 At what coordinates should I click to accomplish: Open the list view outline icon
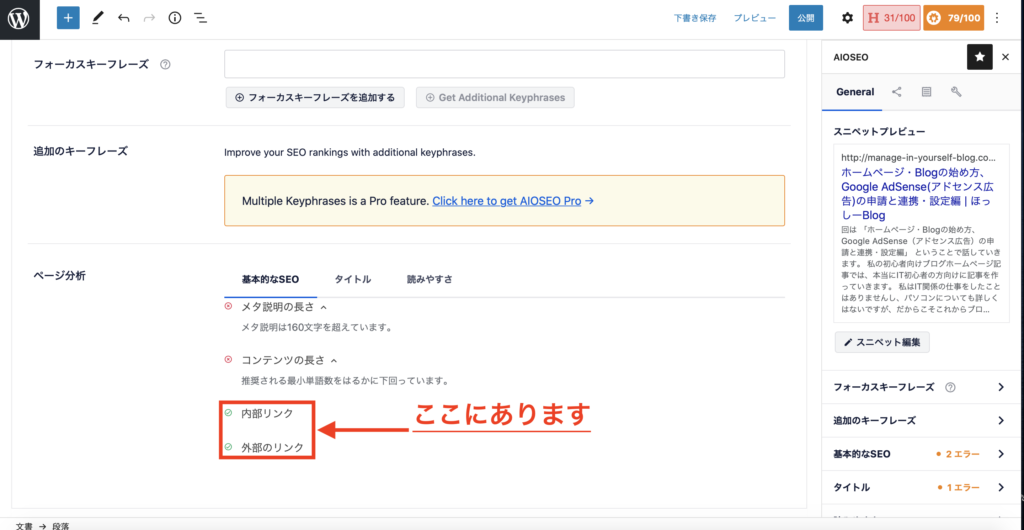tap(200, 18)
